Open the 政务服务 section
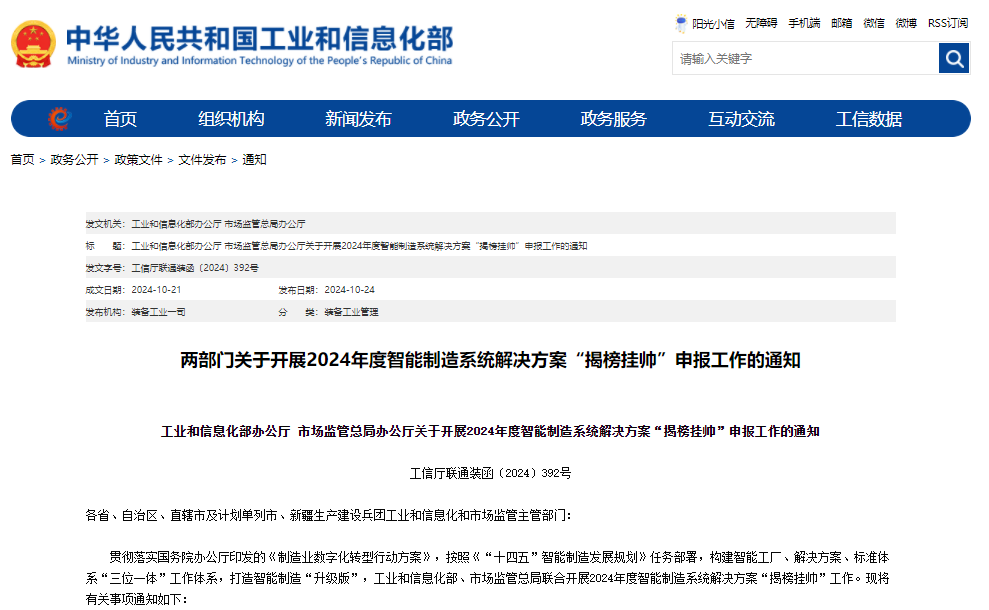Viewport: 989px width, 610px height. coord(613,118)
